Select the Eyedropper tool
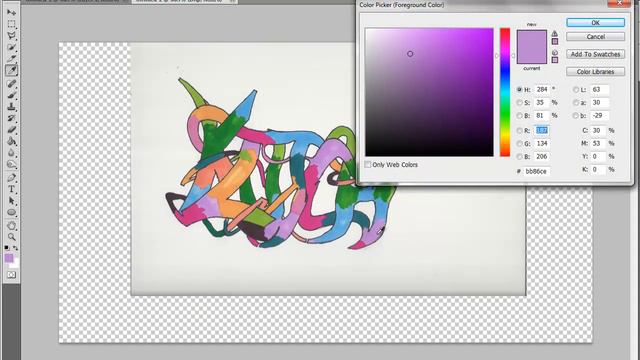Viewport: 640px width, 360px height. 11,71
